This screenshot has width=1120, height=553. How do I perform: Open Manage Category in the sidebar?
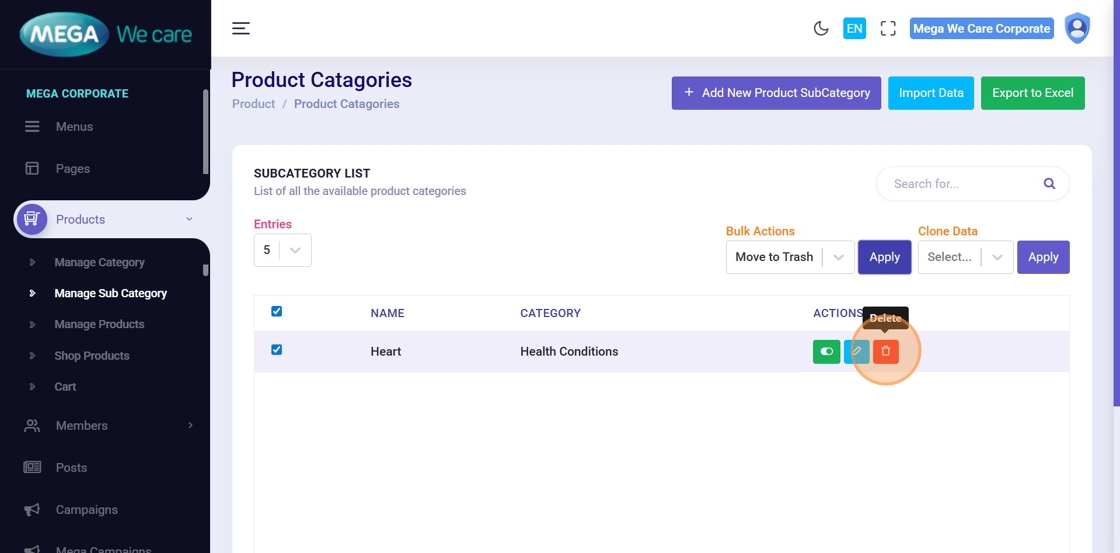coord(99,262)
